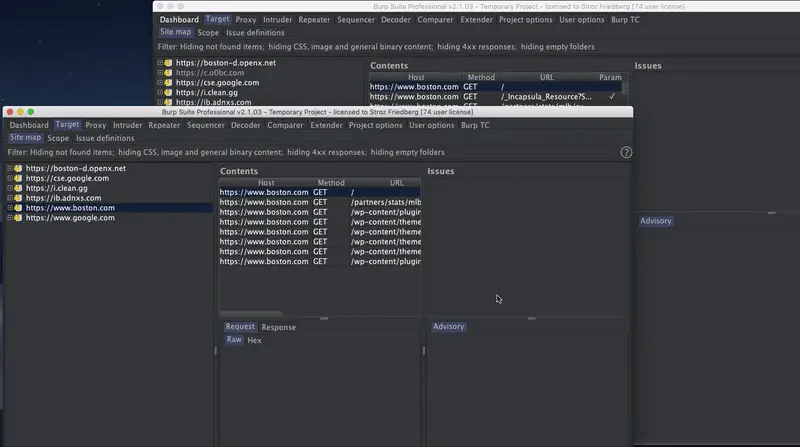Screen dimensions: 800x447
Task: Expand the https://boston-d.openx.net tree node
Action: pos(9,168)
